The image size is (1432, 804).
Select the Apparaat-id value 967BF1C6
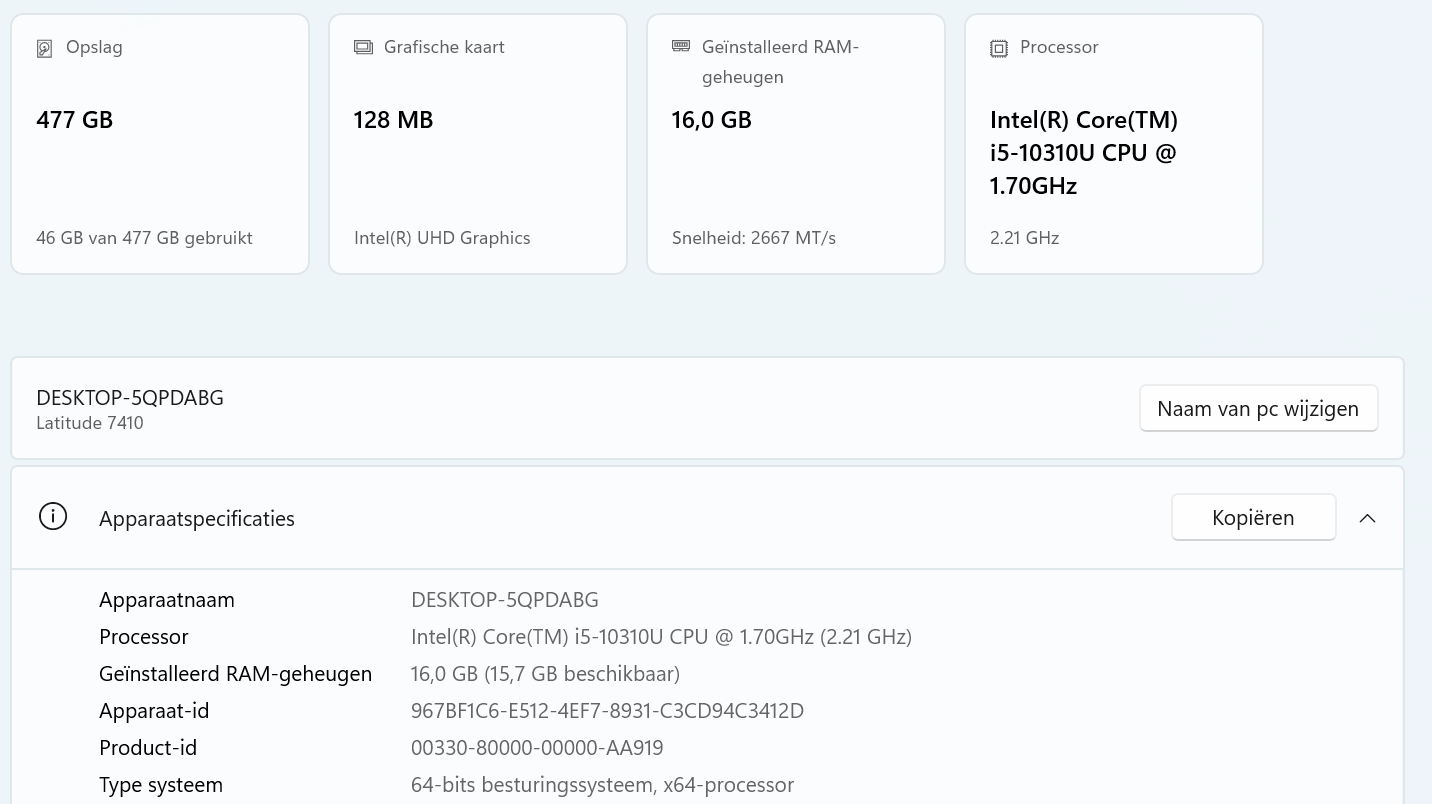[x=607, y=711]
